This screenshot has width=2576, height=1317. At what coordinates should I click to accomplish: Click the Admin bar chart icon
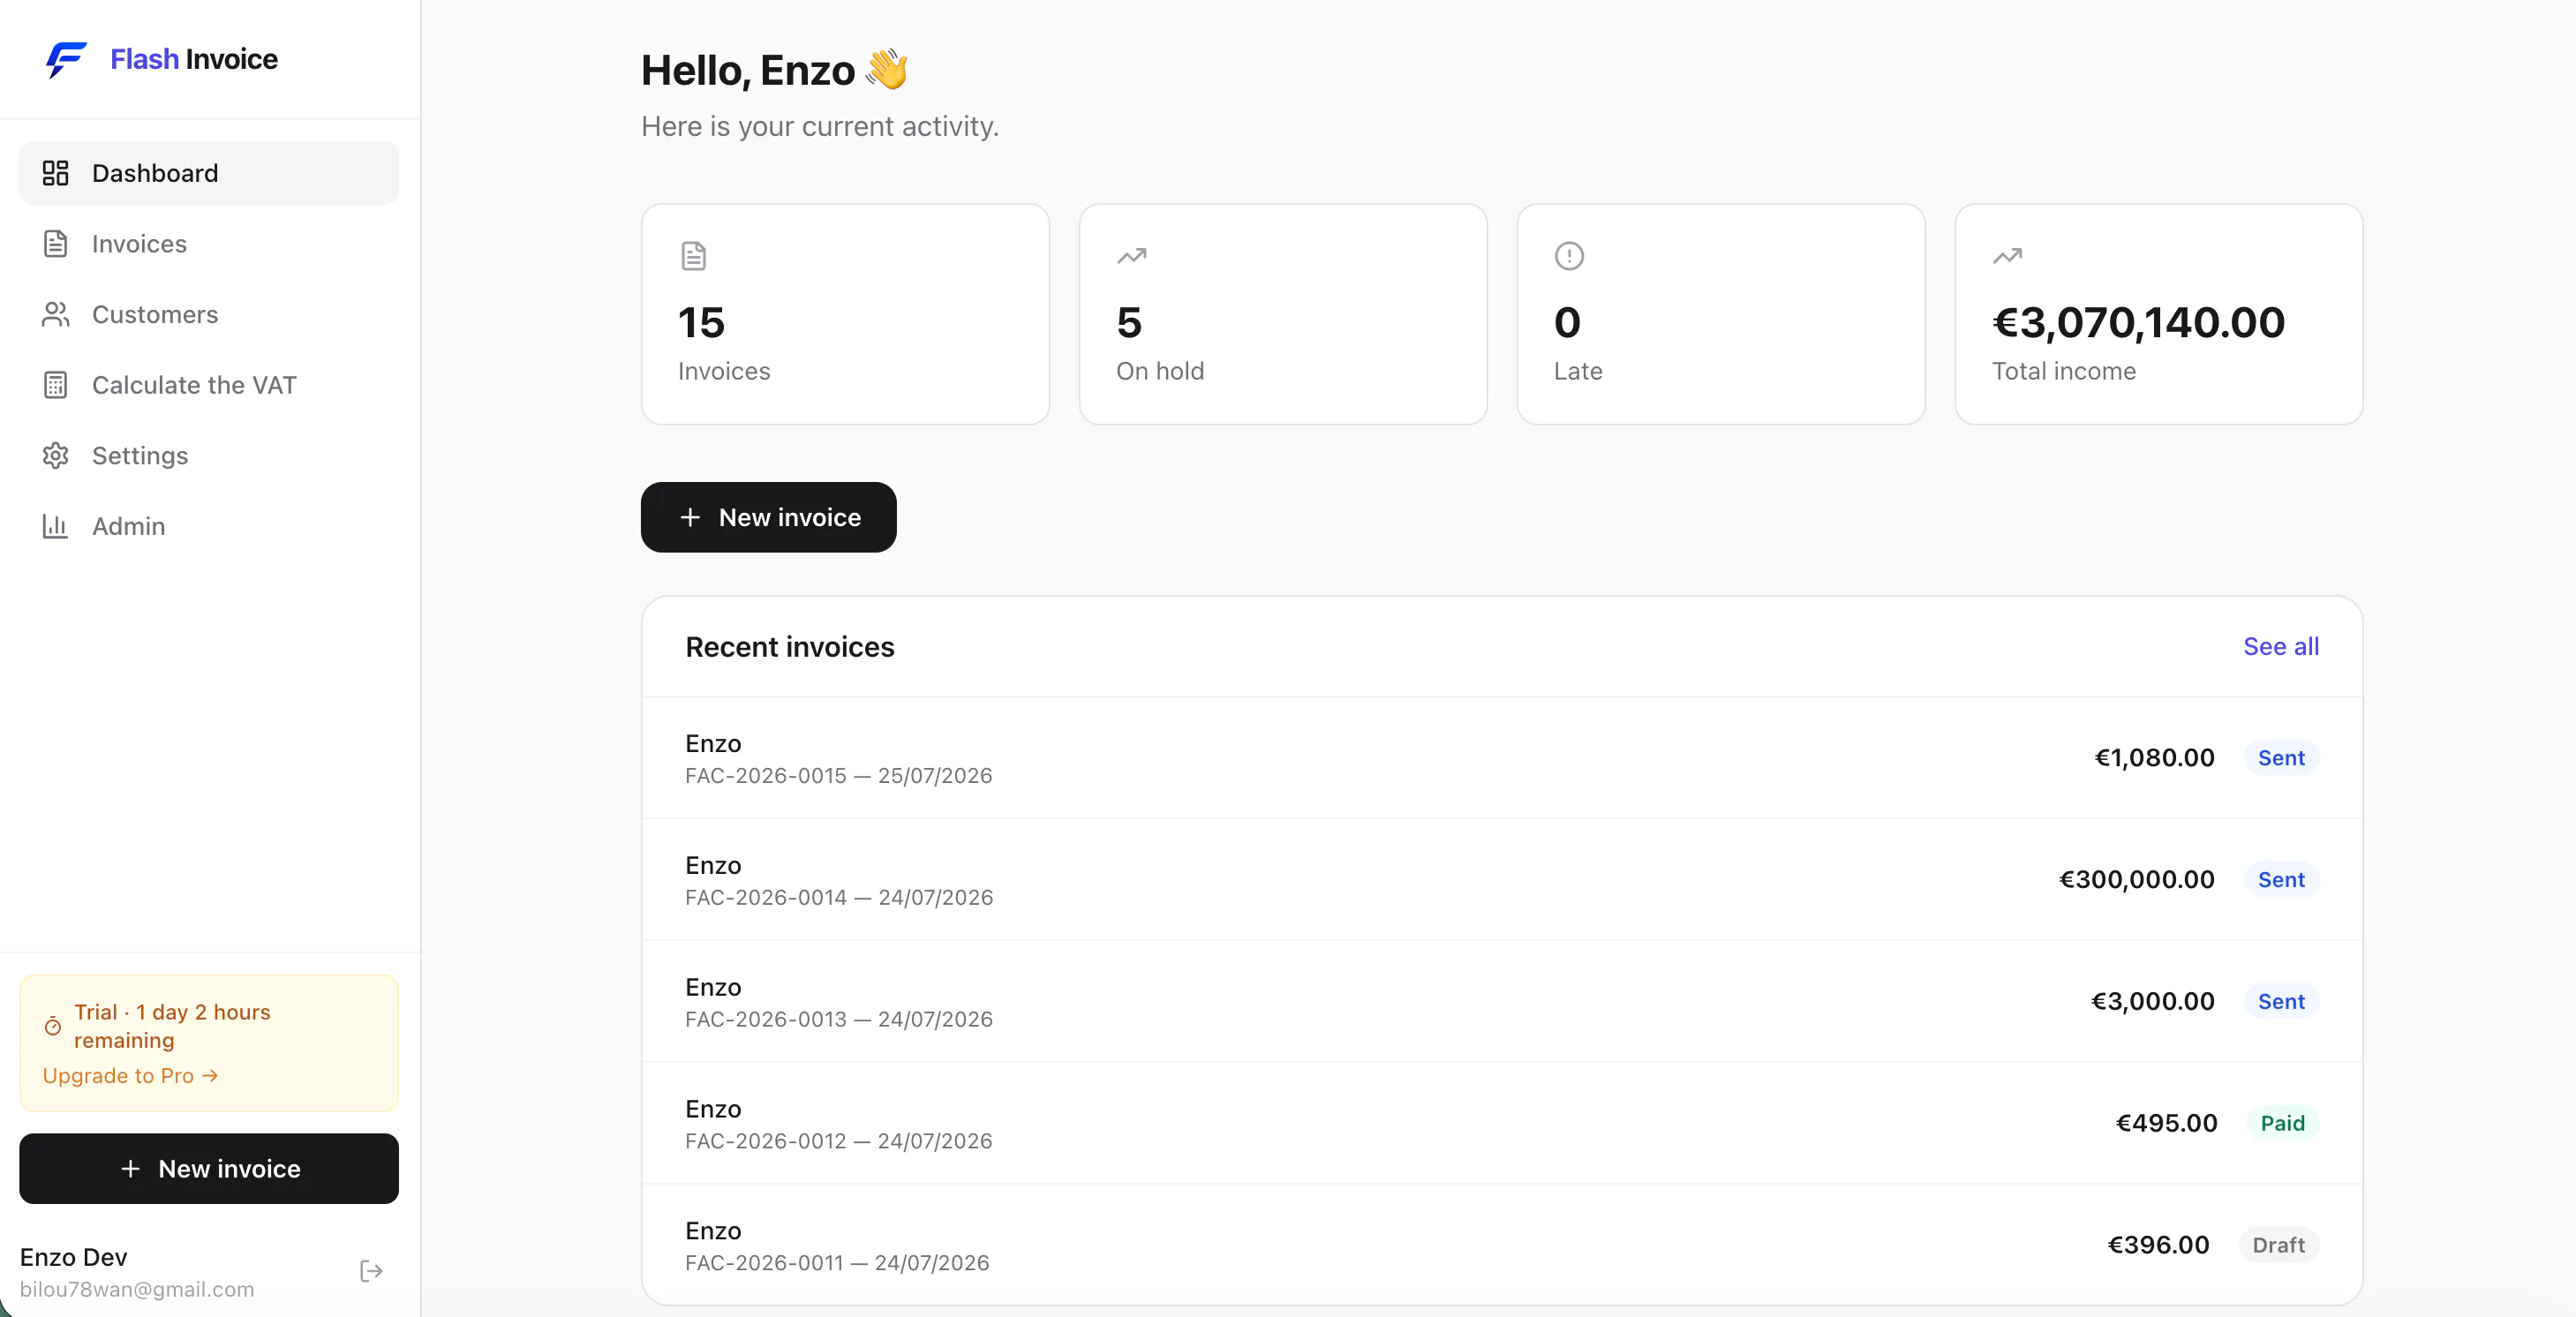tap(55, 526)
